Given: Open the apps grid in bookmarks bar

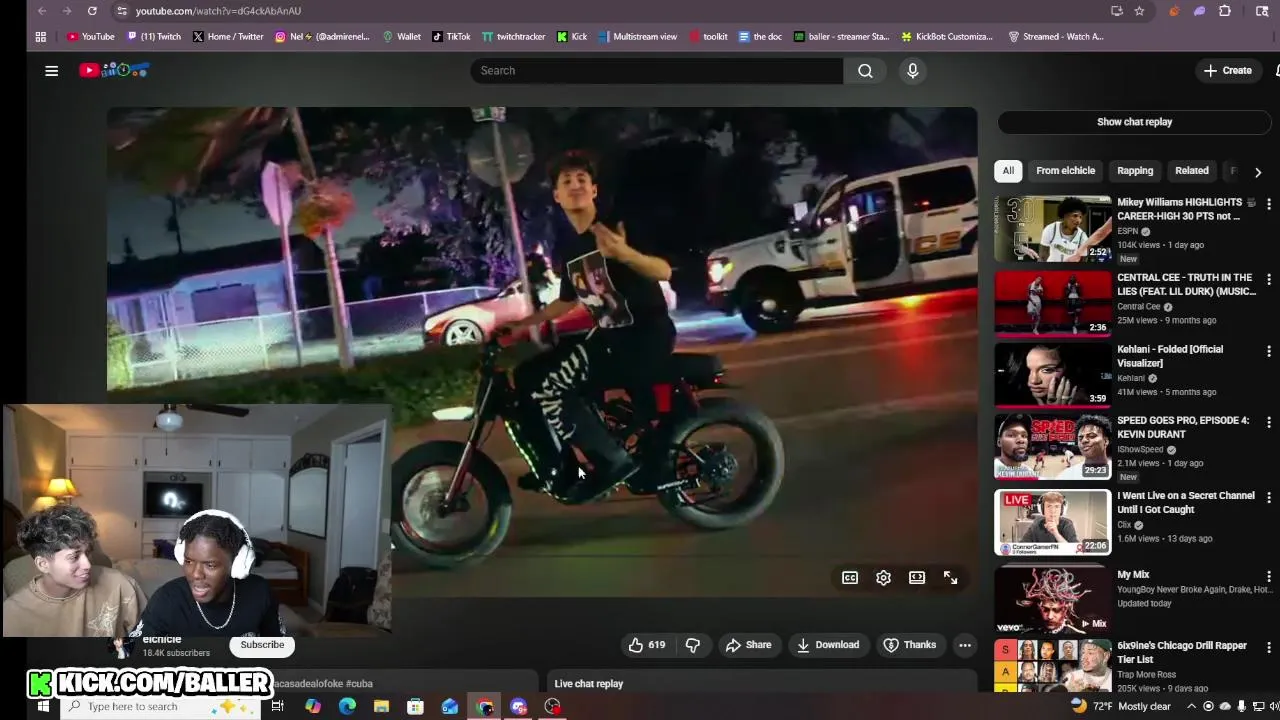Looking at the screenshot, I should 40,37.
